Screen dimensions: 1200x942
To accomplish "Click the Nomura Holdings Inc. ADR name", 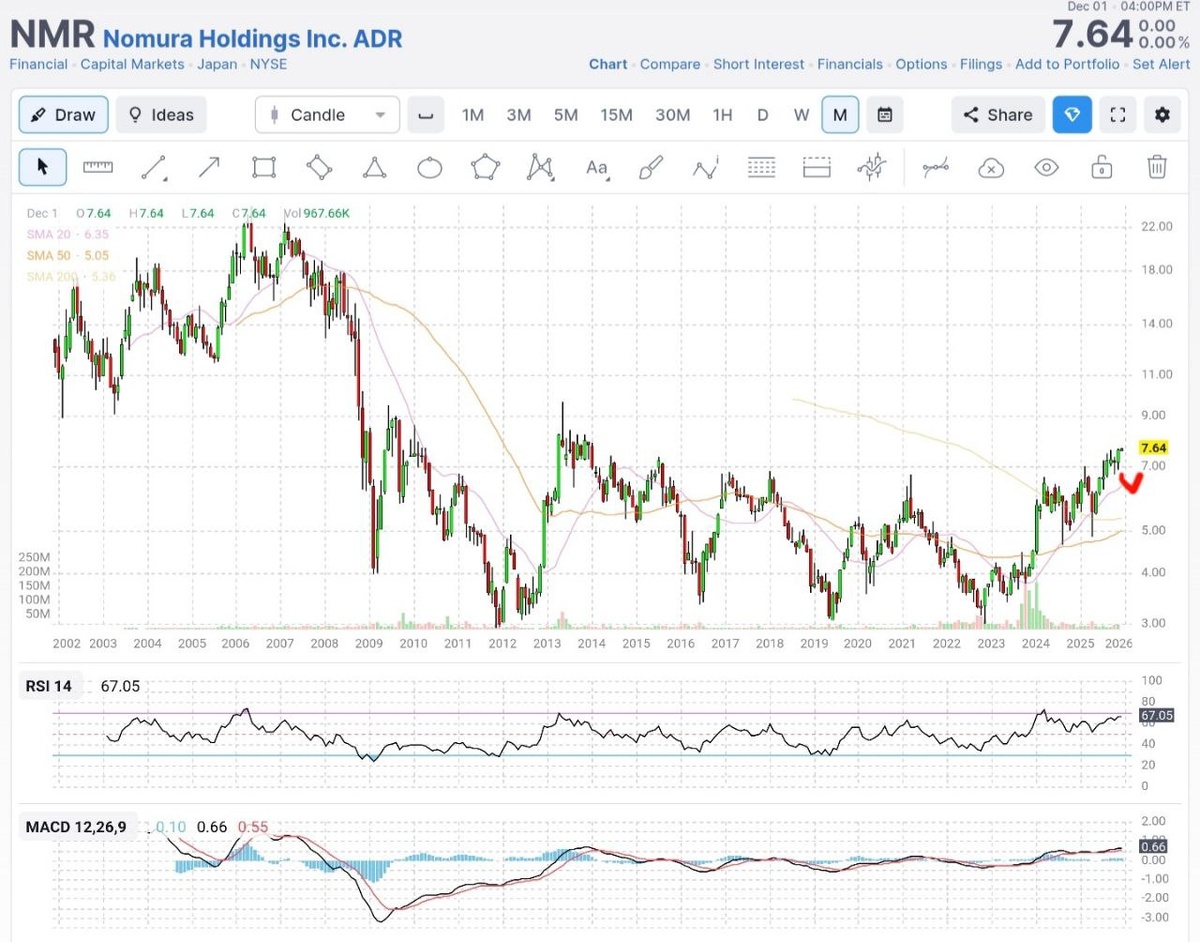I will click(x=253, y=39).
